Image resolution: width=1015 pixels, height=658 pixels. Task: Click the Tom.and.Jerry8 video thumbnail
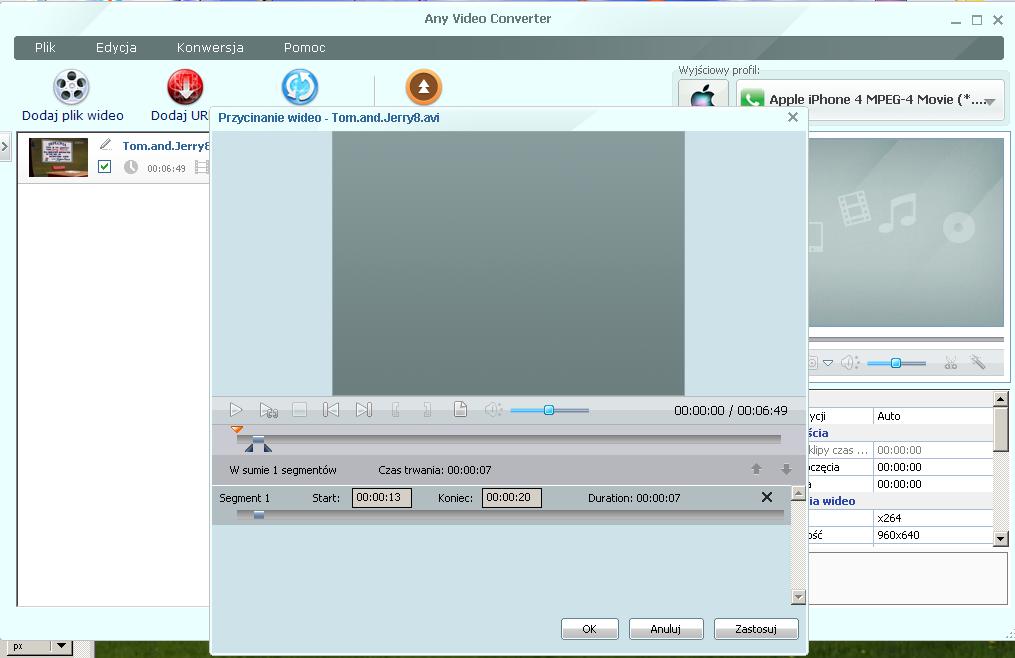click(x=58, y=157)
